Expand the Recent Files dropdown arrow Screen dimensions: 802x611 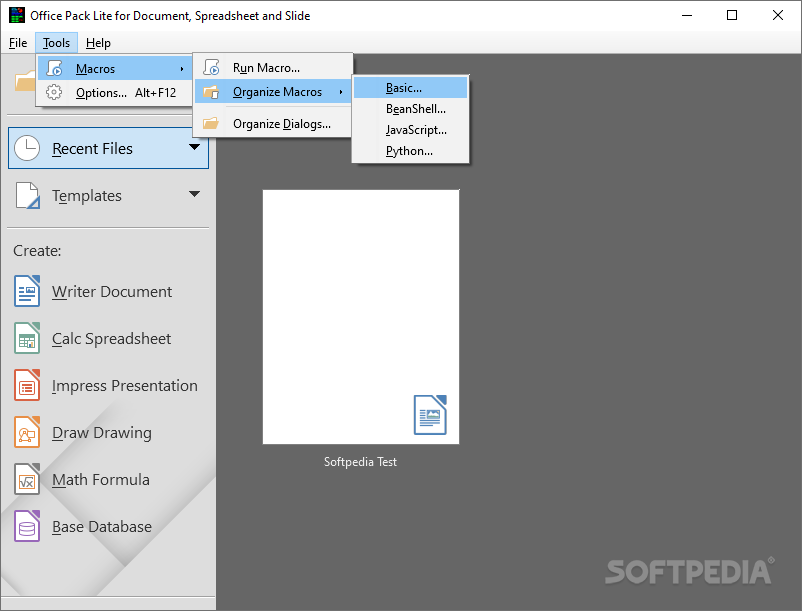(x=194, y=147)
